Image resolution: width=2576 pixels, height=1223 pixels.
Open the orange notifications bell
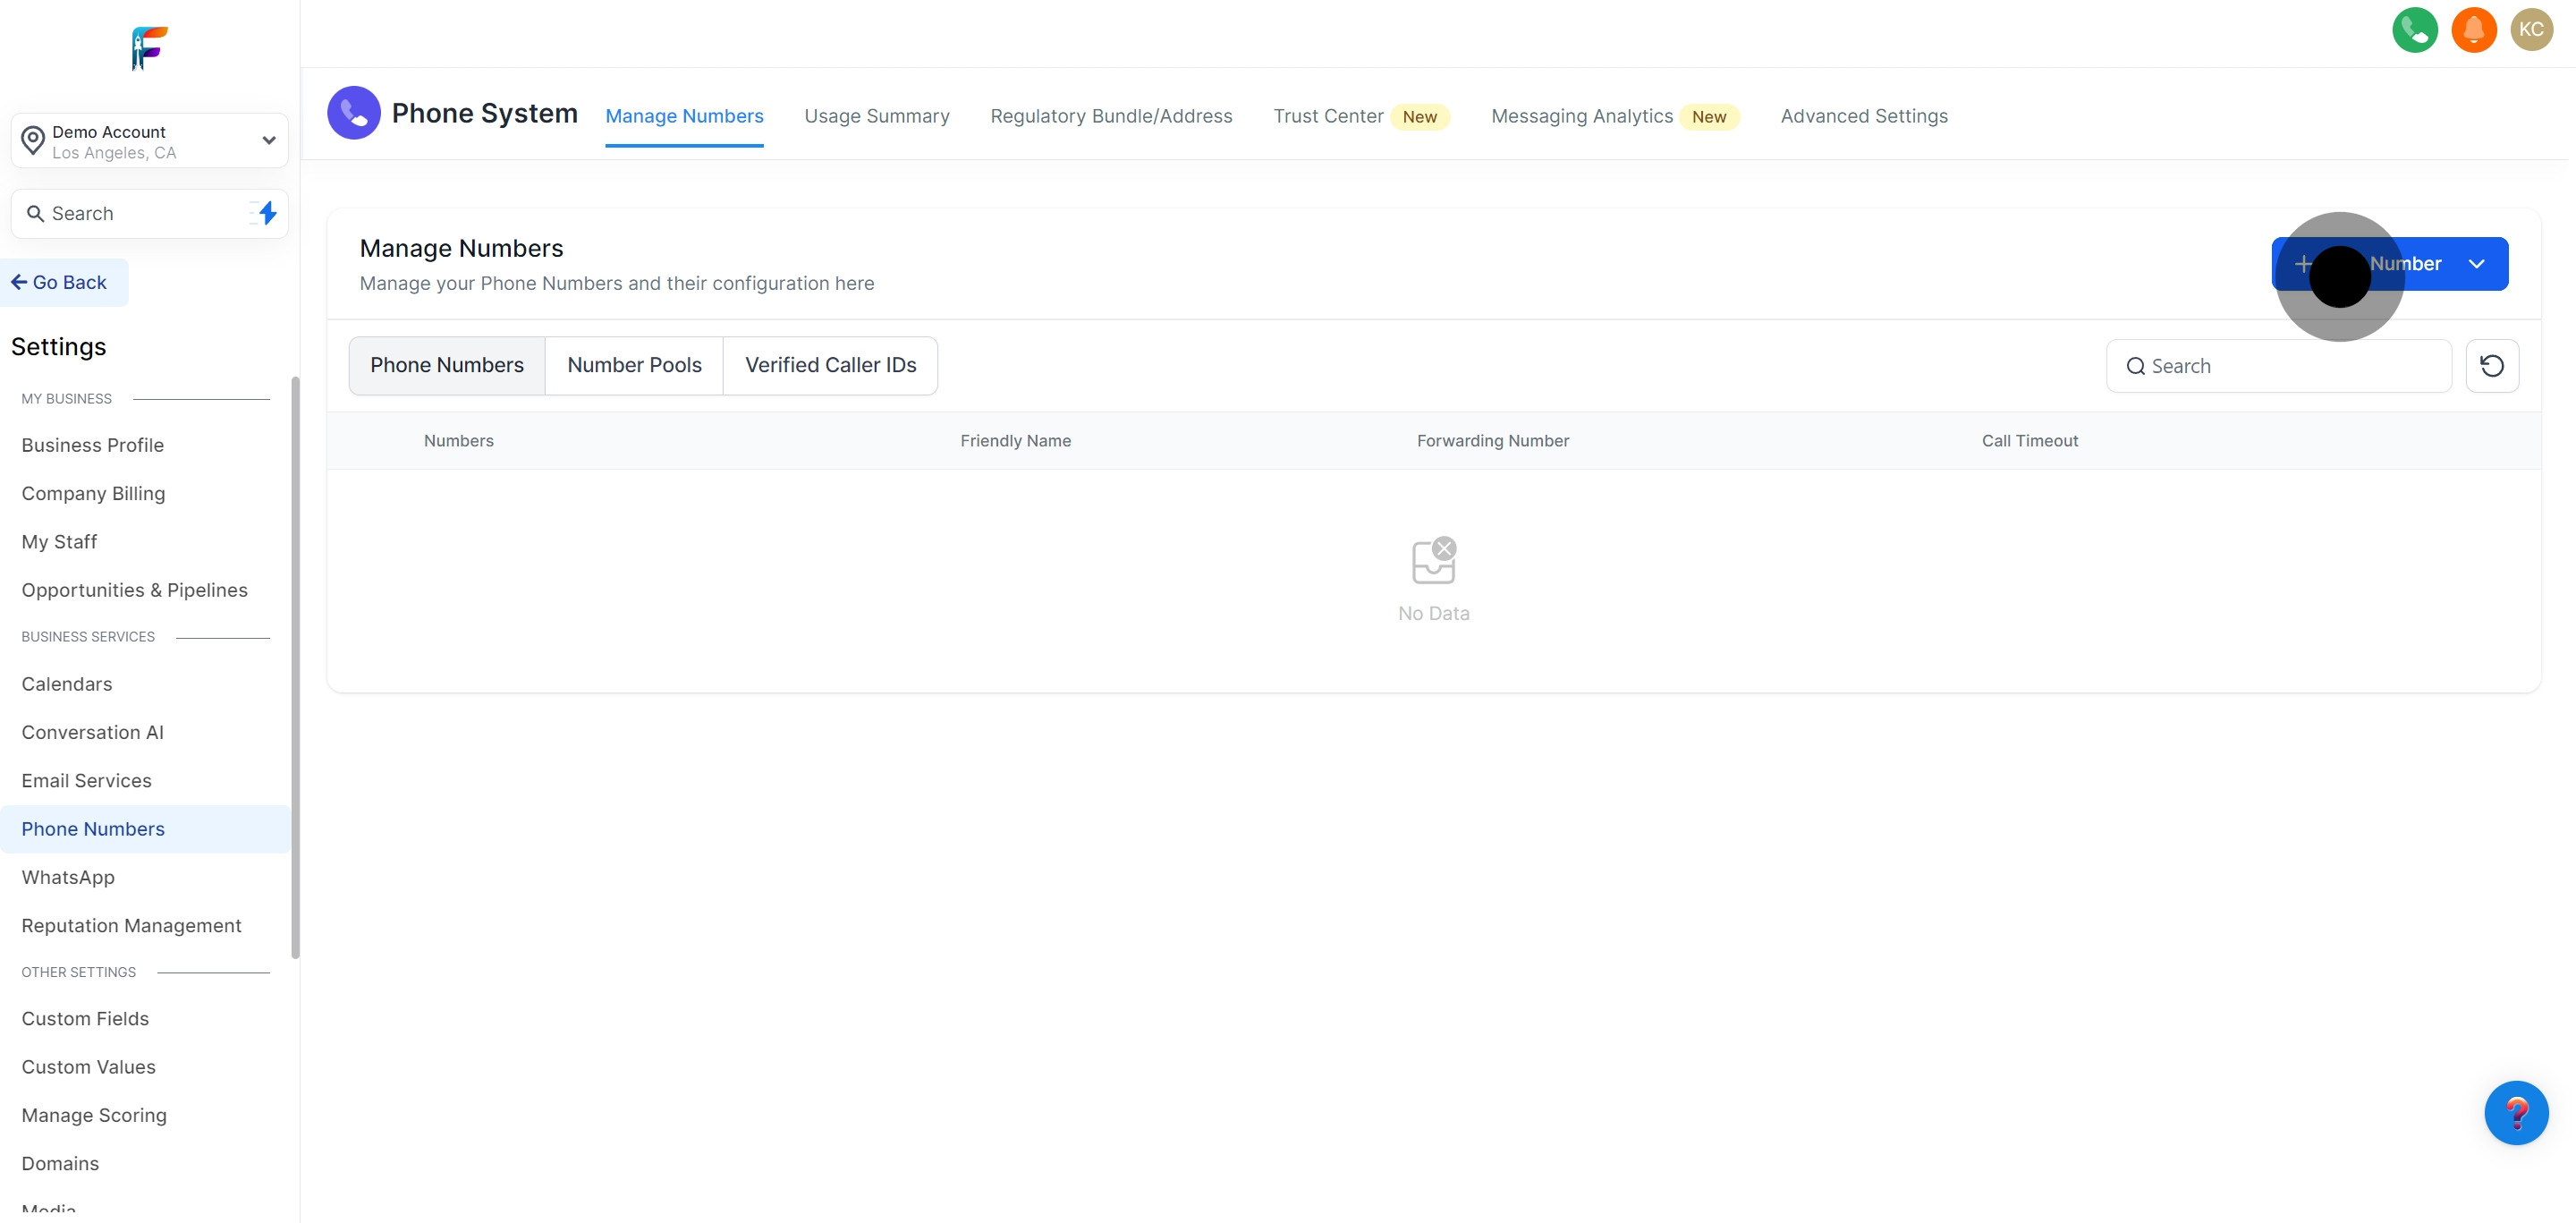coord(2473,30)
